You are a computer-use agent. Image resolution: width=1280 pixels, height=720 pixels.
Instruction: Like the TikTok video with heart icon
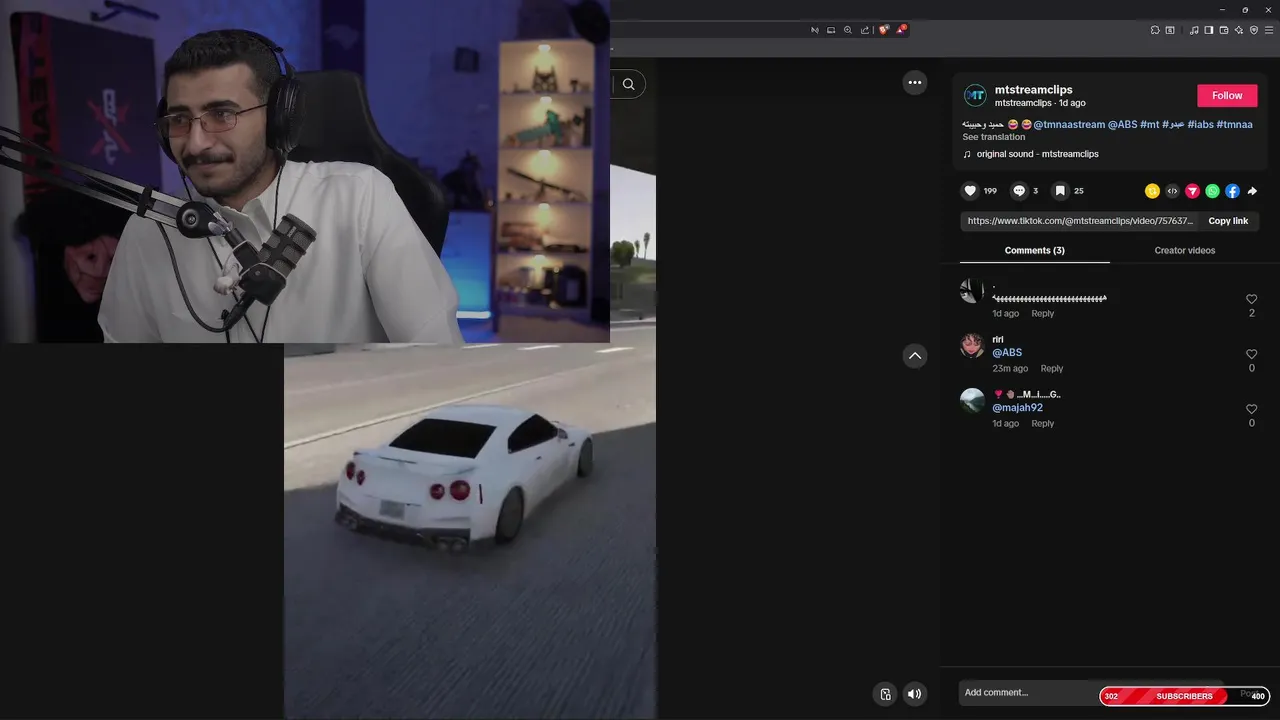click(x=970, y=191)
